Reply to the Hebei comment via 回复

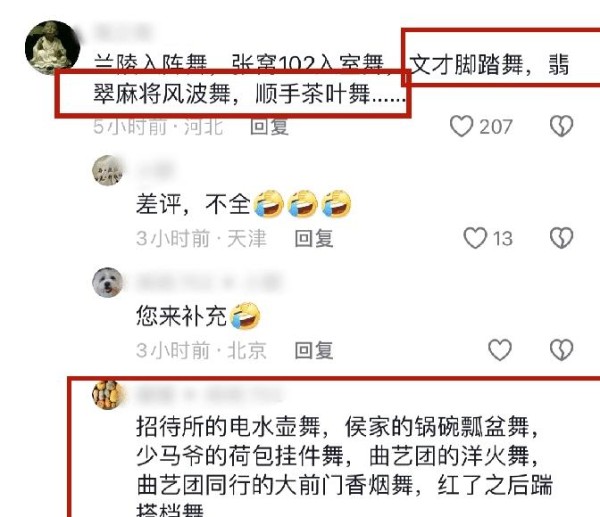coord(269,126)
